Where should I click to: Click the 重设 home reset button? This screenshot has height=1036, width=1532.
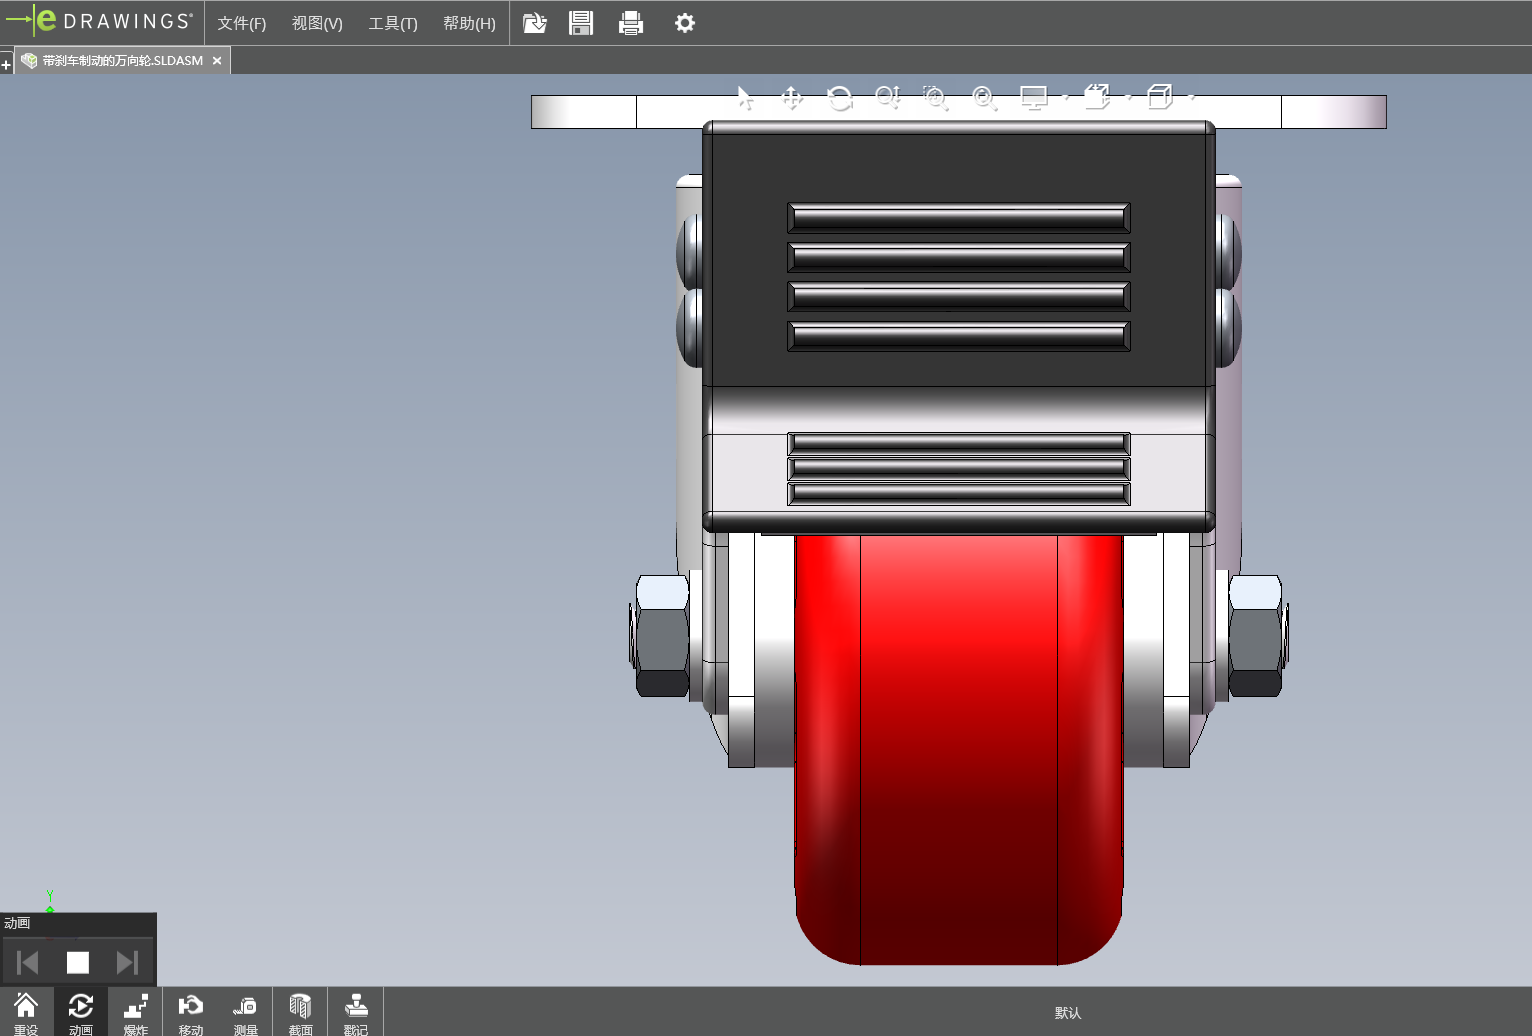26,1012
